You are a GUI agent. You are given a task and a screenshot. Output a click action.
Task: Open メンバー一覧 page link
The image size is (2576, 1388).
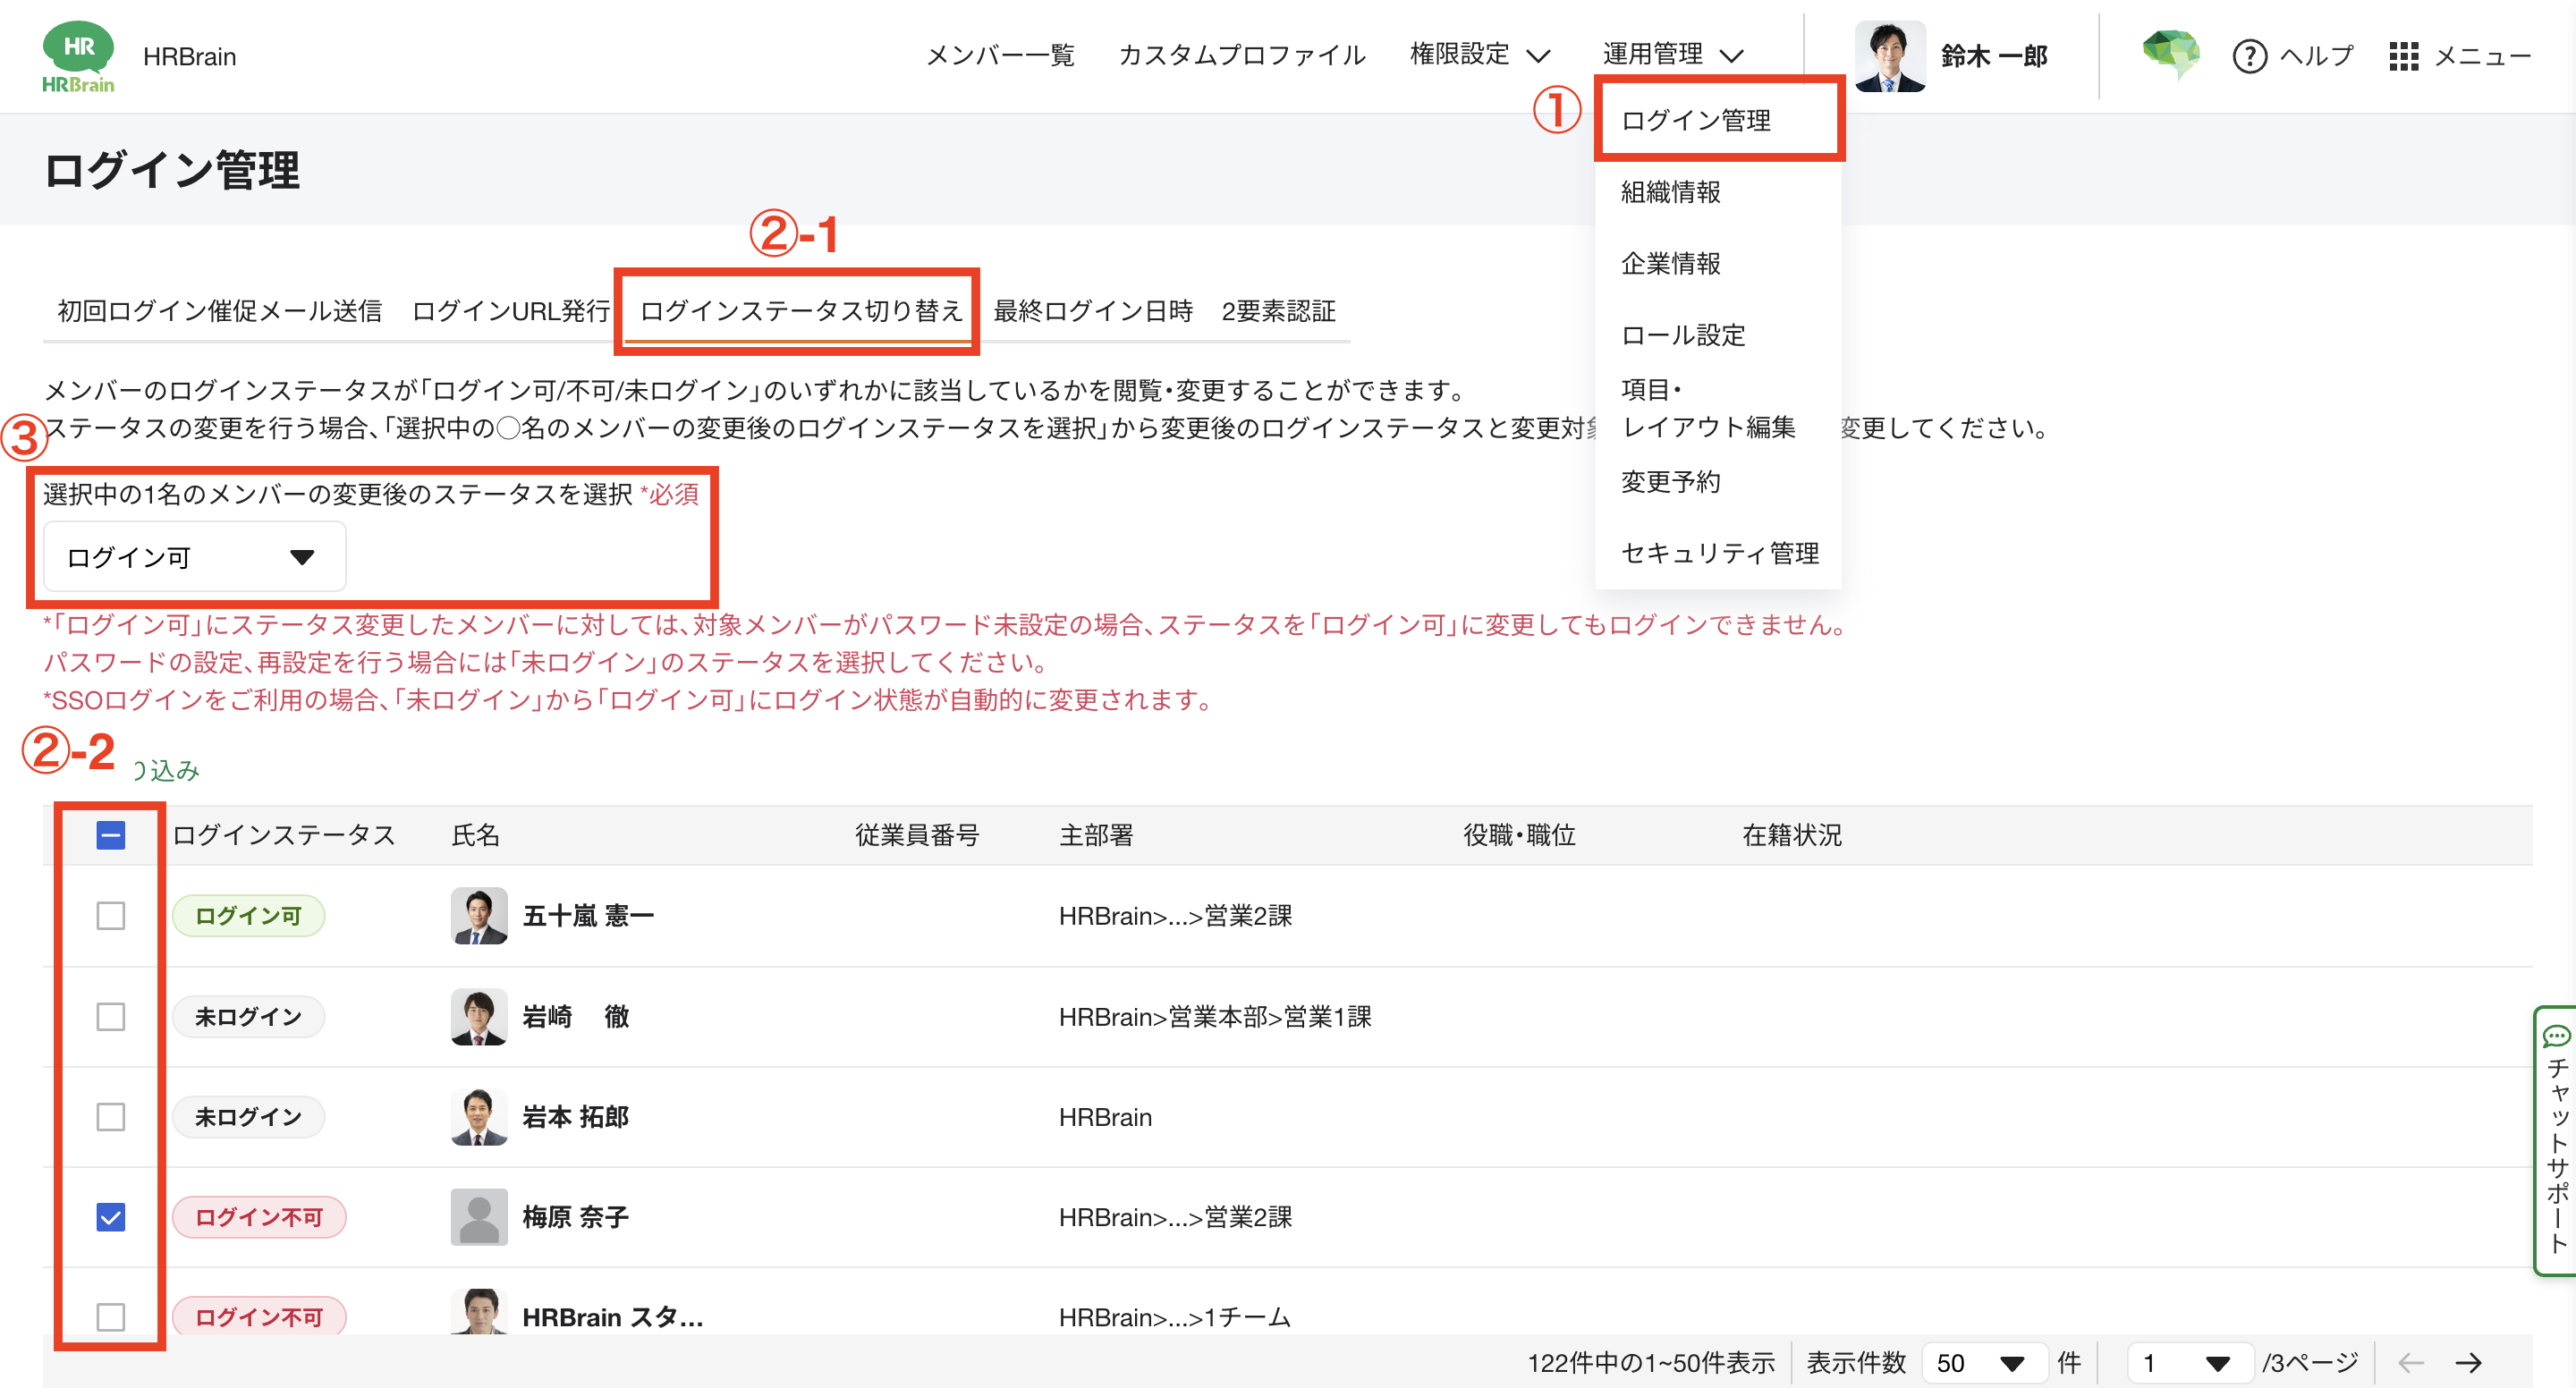pos(1000,55)
